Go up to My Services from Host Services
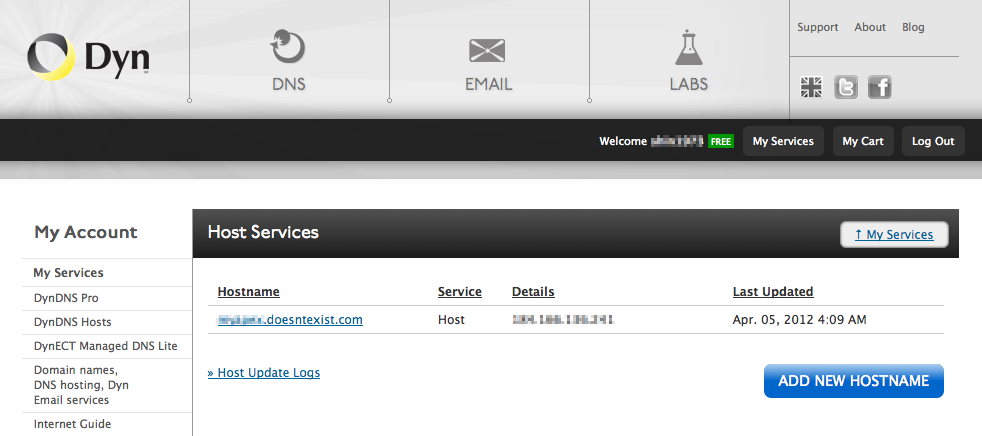 pos(894,234)
